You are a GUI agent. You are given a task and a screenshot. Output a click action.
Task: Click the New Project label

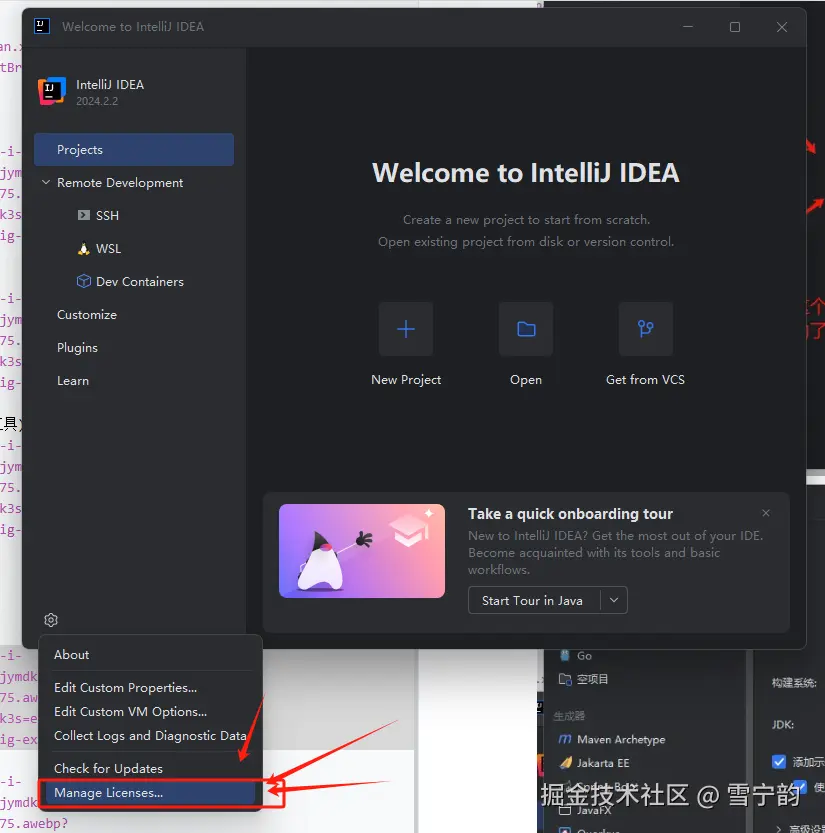[406, 380]
